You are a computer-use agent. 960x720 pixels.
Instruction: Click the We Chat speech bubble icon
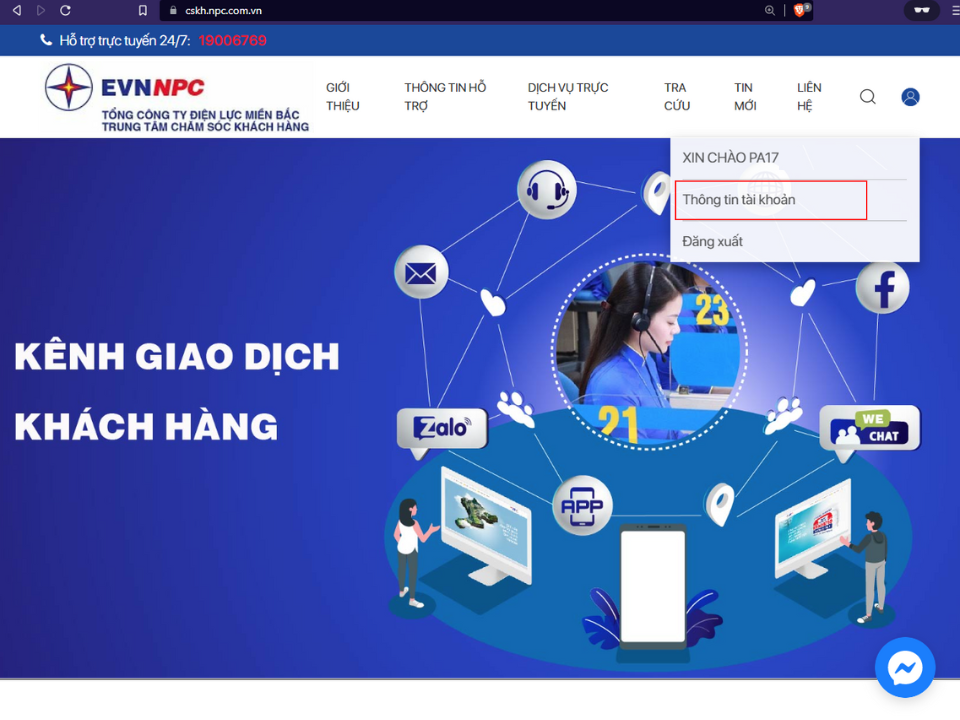pos(869,428)
